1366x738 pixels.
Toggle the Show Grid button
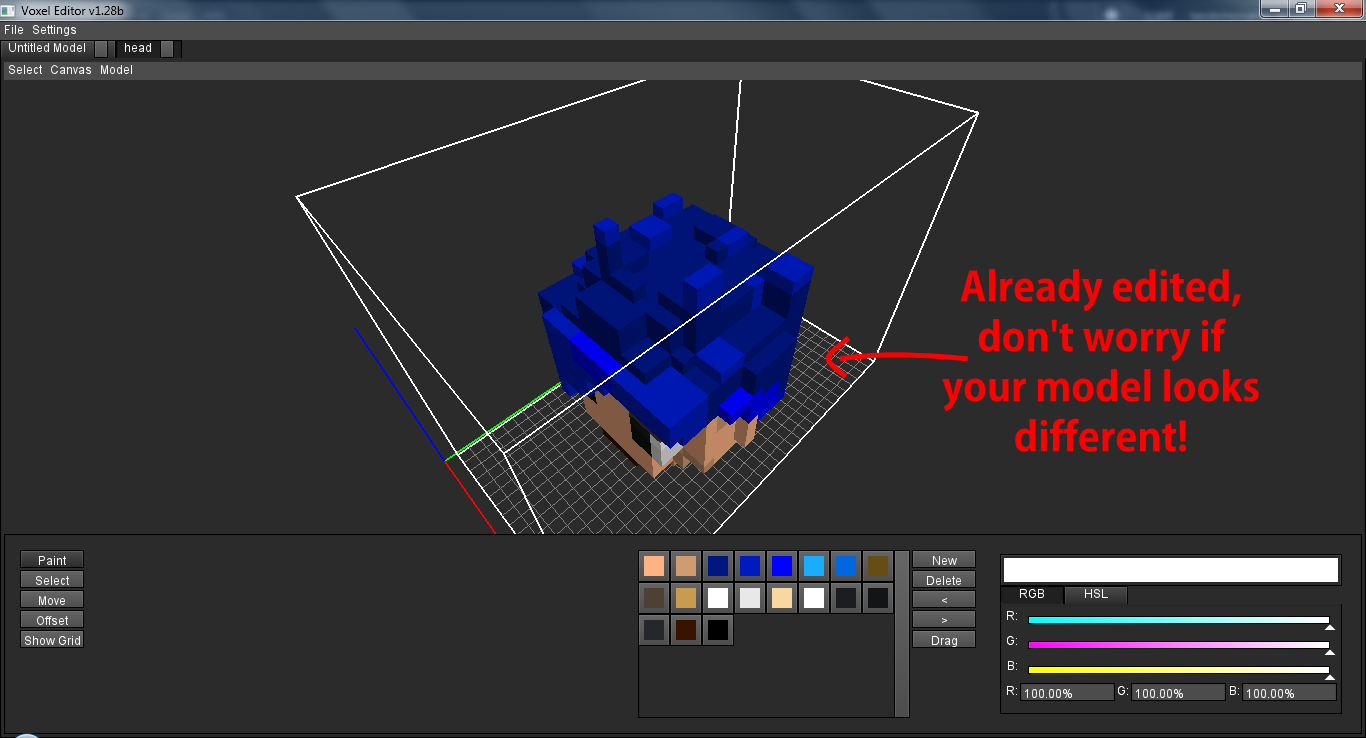(52, 640)
